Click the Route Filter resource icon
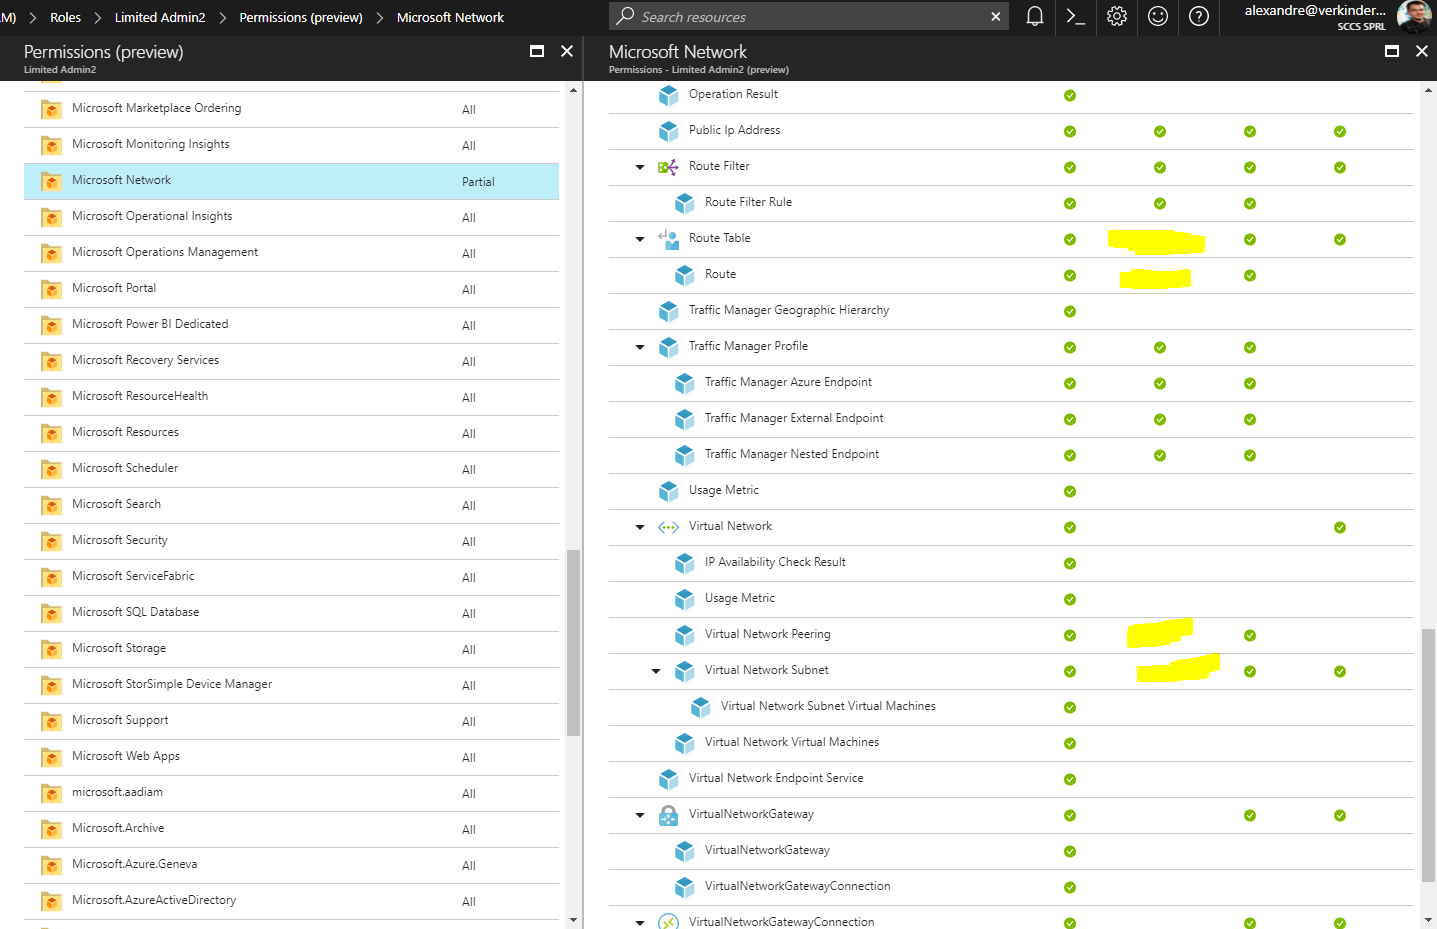The image size is (1437, 929). (668, 167)
